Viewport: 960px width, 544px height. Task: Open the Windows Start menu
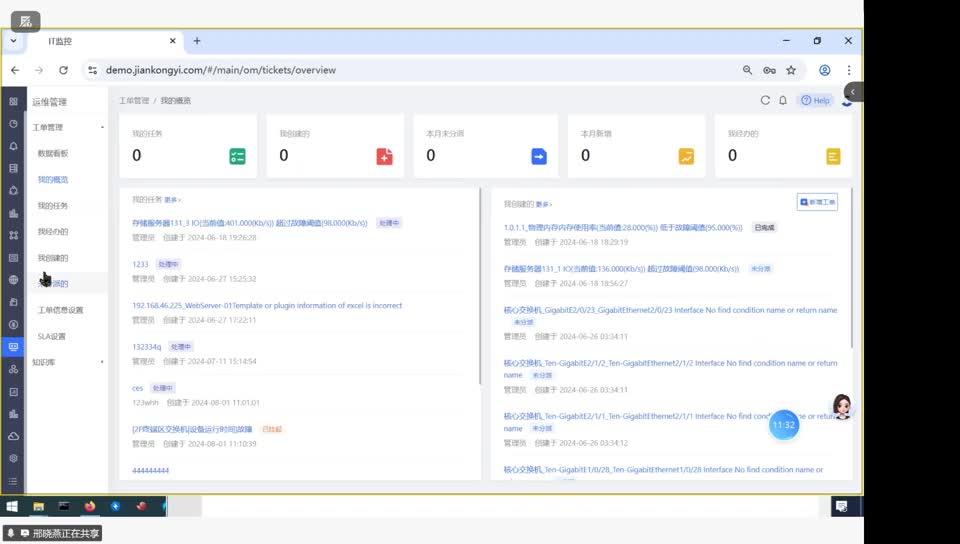[12, 507]
